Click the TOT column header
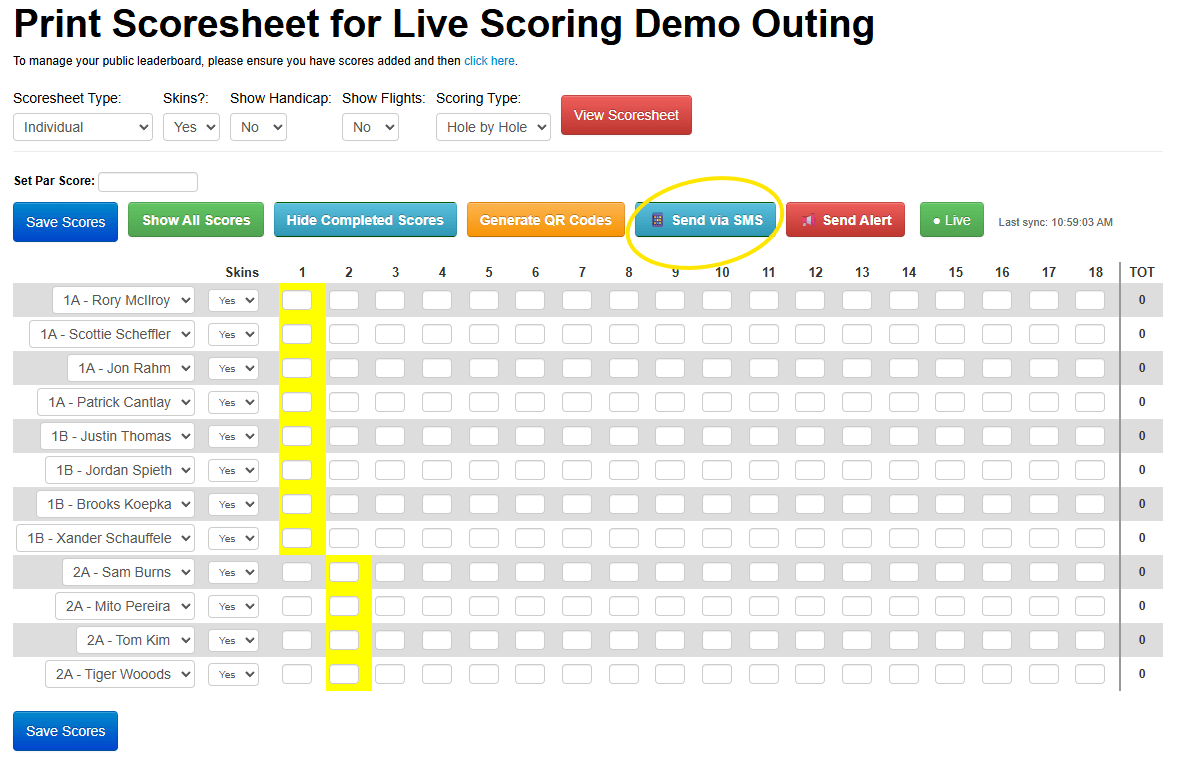The height and width of the screenshot is (766, 1182). pyautogui.click(x=1142, y=272)
